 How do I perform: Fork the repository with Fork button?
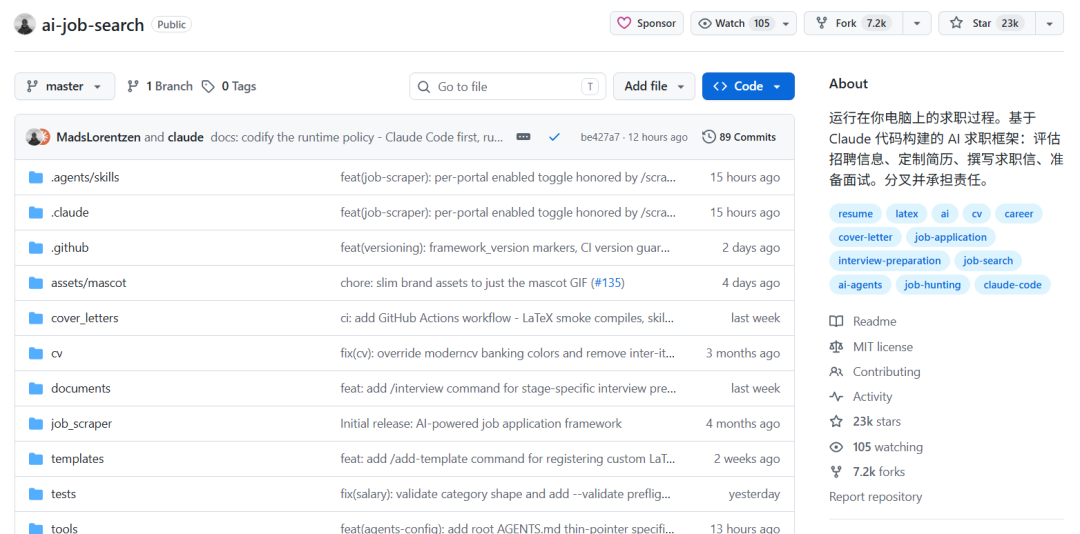pyautogui.click(x=853, y=23)
